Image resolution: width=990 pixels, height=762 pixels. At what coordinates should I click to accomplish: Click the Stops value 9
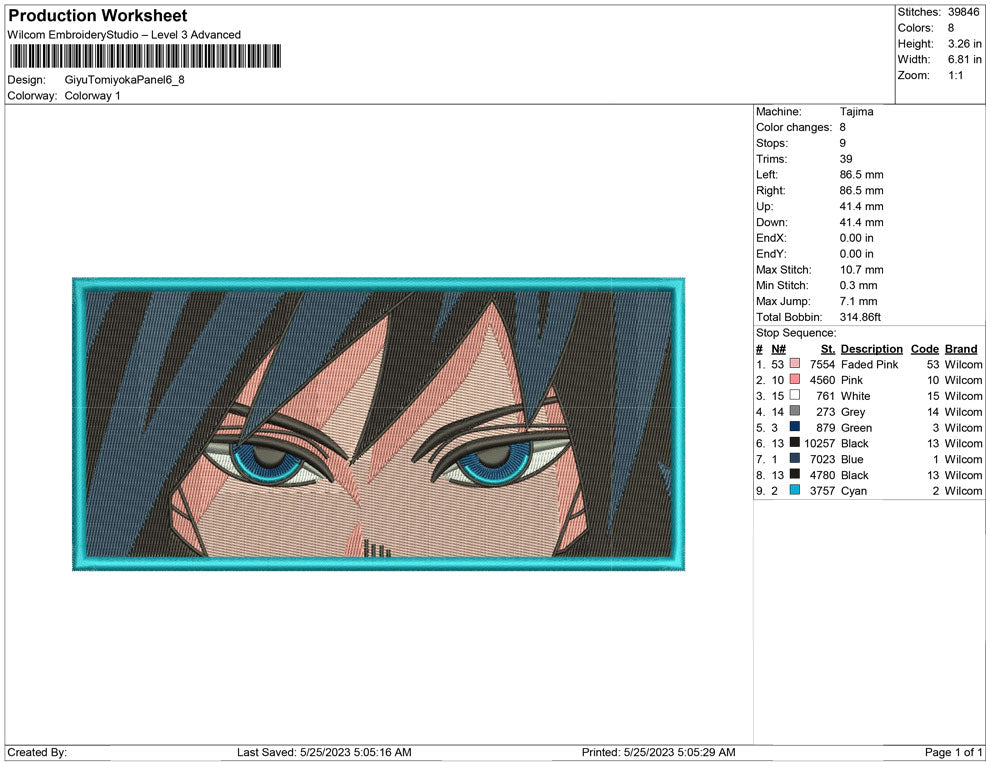click(842, 143)
